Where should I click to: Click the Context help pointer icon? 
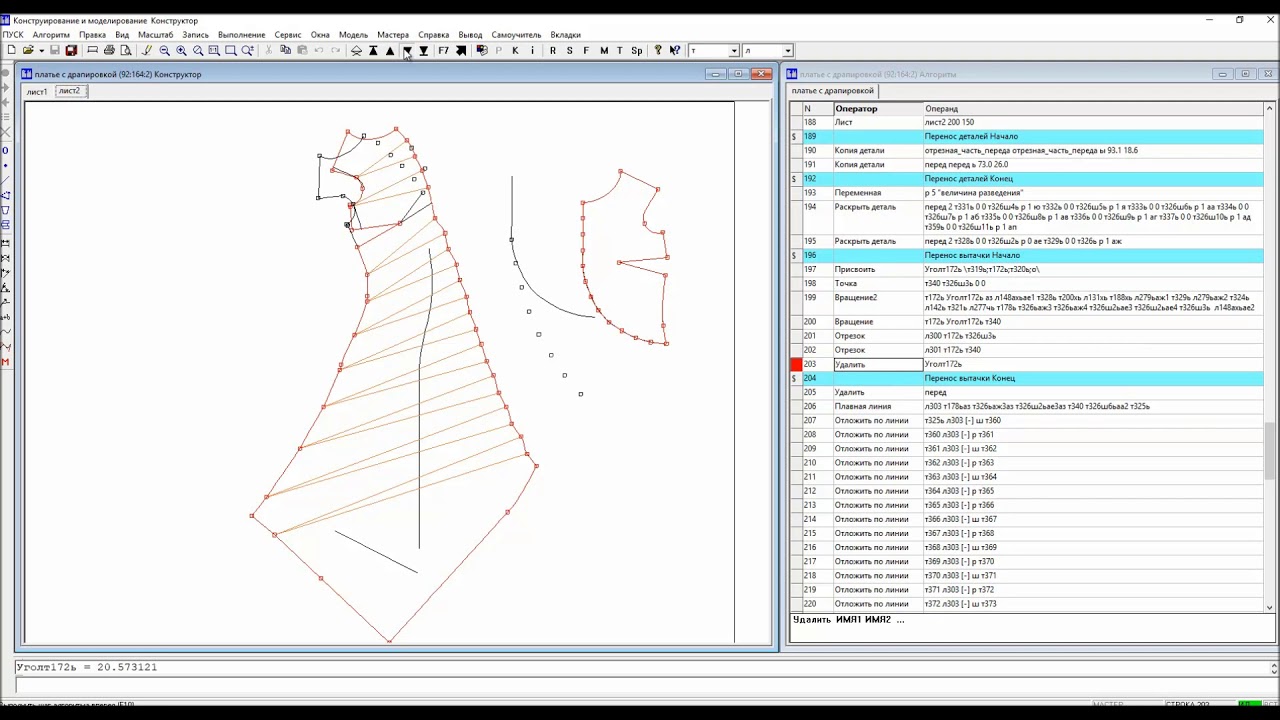675,50
